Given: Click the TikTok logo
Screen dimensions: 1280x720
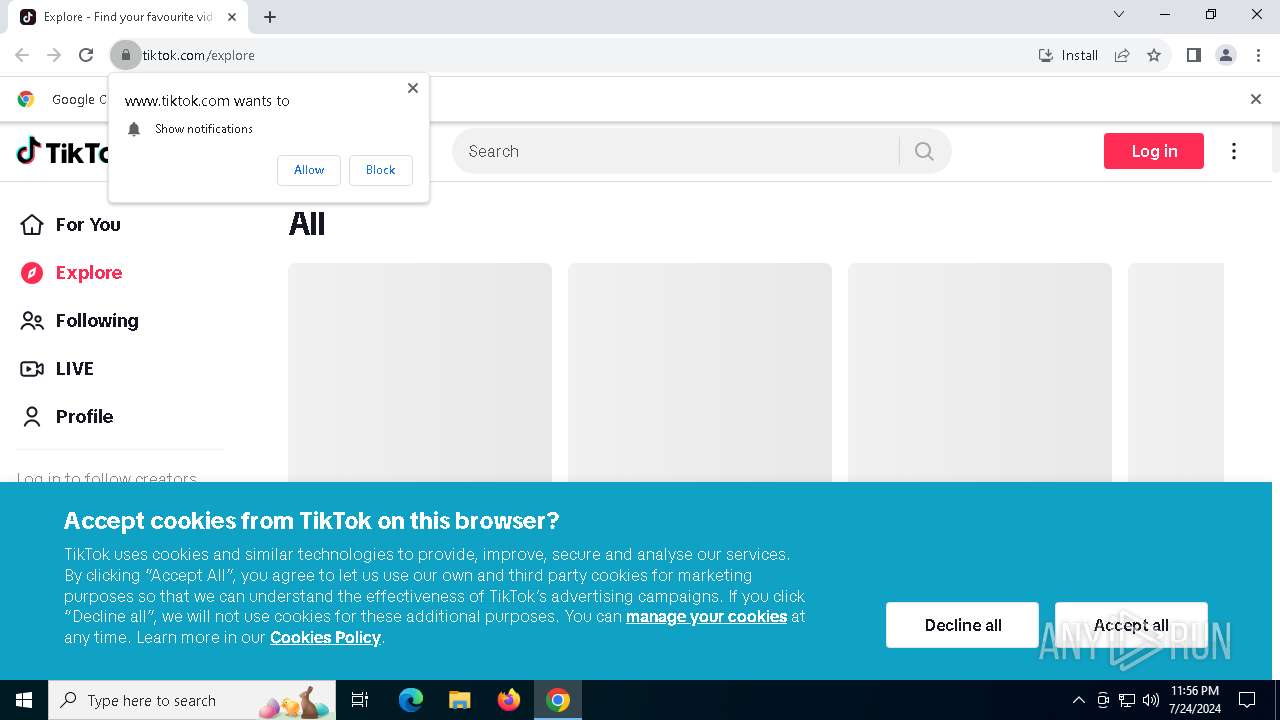Looking at the screenshot, I should point(63,152).
